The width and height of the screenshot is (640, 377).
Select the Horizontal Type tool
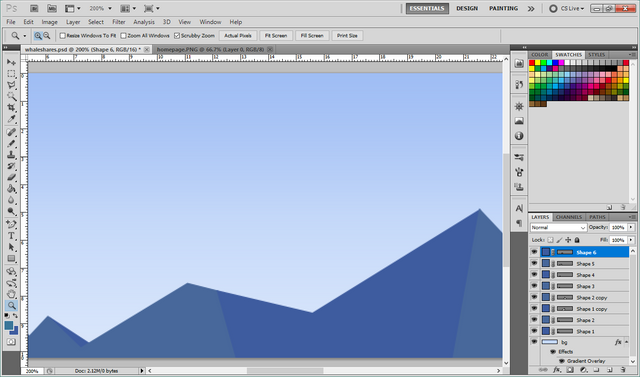11,236
